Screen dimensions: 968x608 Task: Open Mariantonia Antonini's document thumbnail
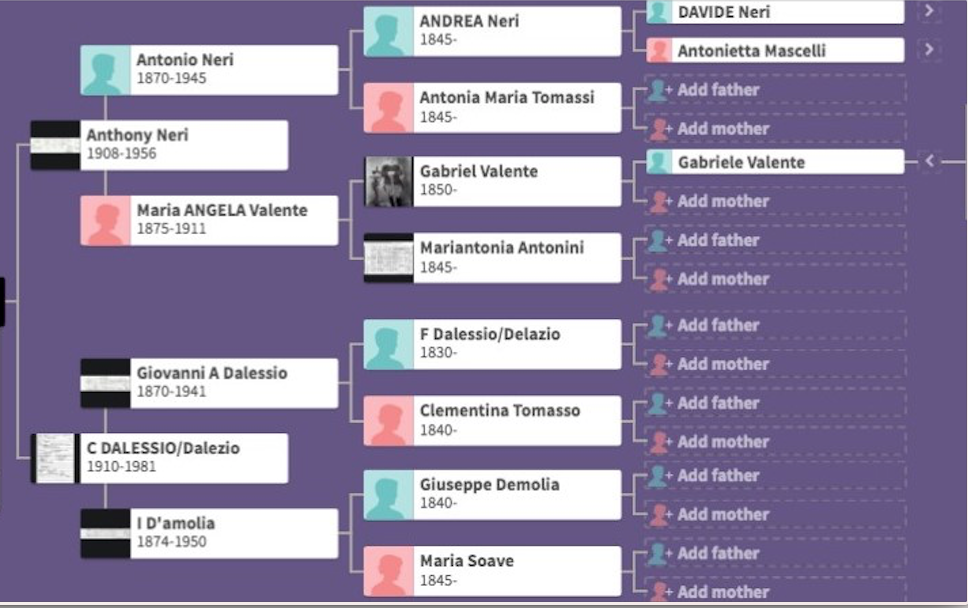pos(388,258)
